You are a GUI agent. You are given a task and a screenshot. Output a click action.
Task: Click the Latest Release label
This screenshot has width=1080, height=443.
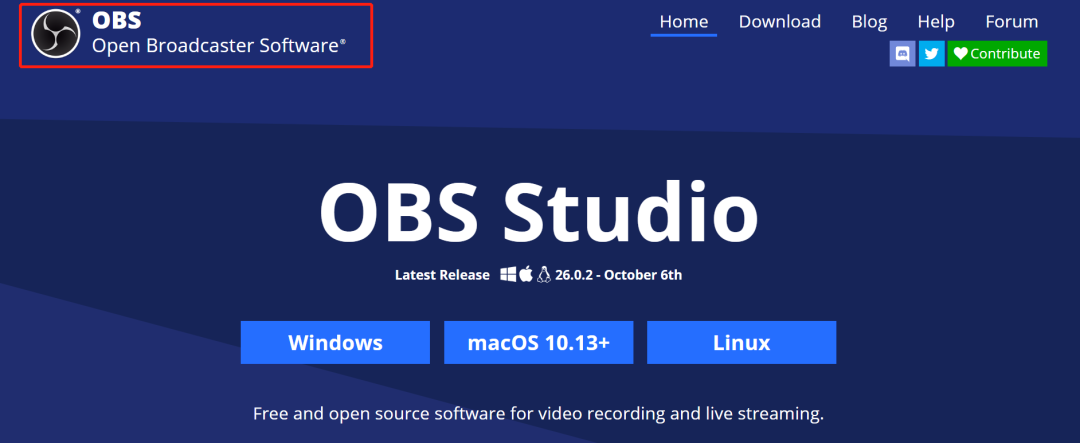point(442,276)
